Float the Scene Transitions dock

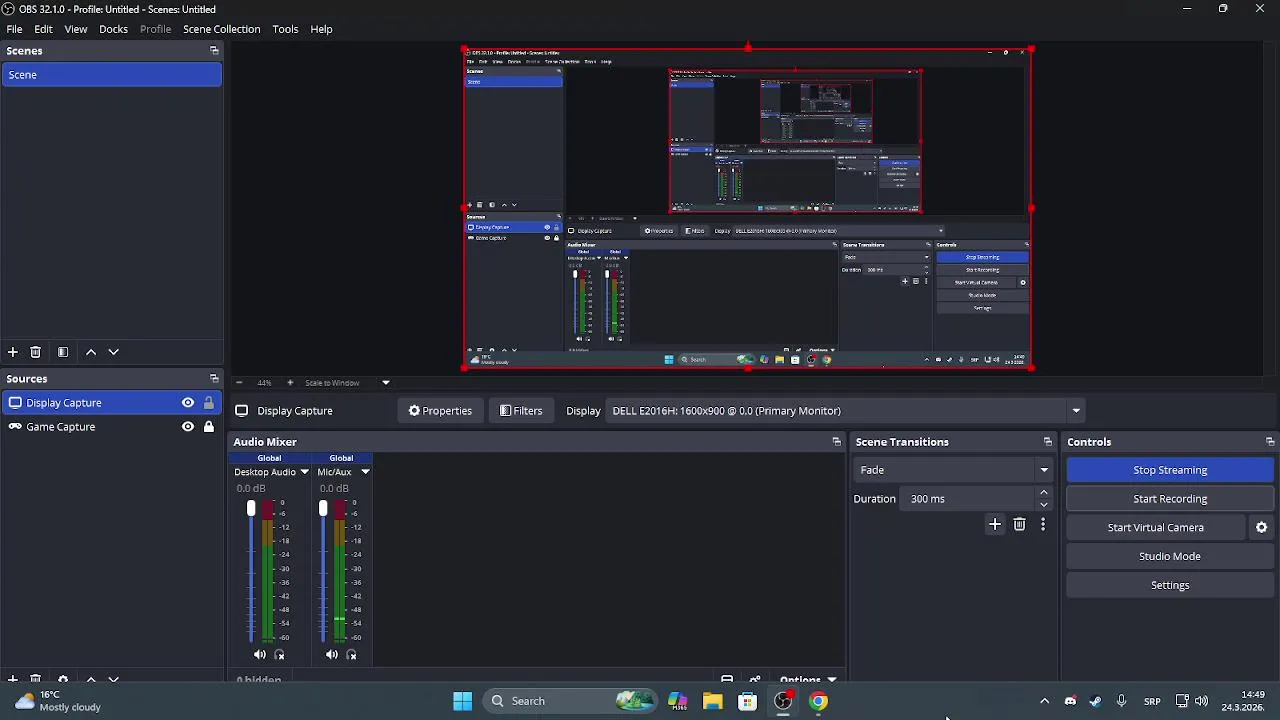coord(1048,442)
